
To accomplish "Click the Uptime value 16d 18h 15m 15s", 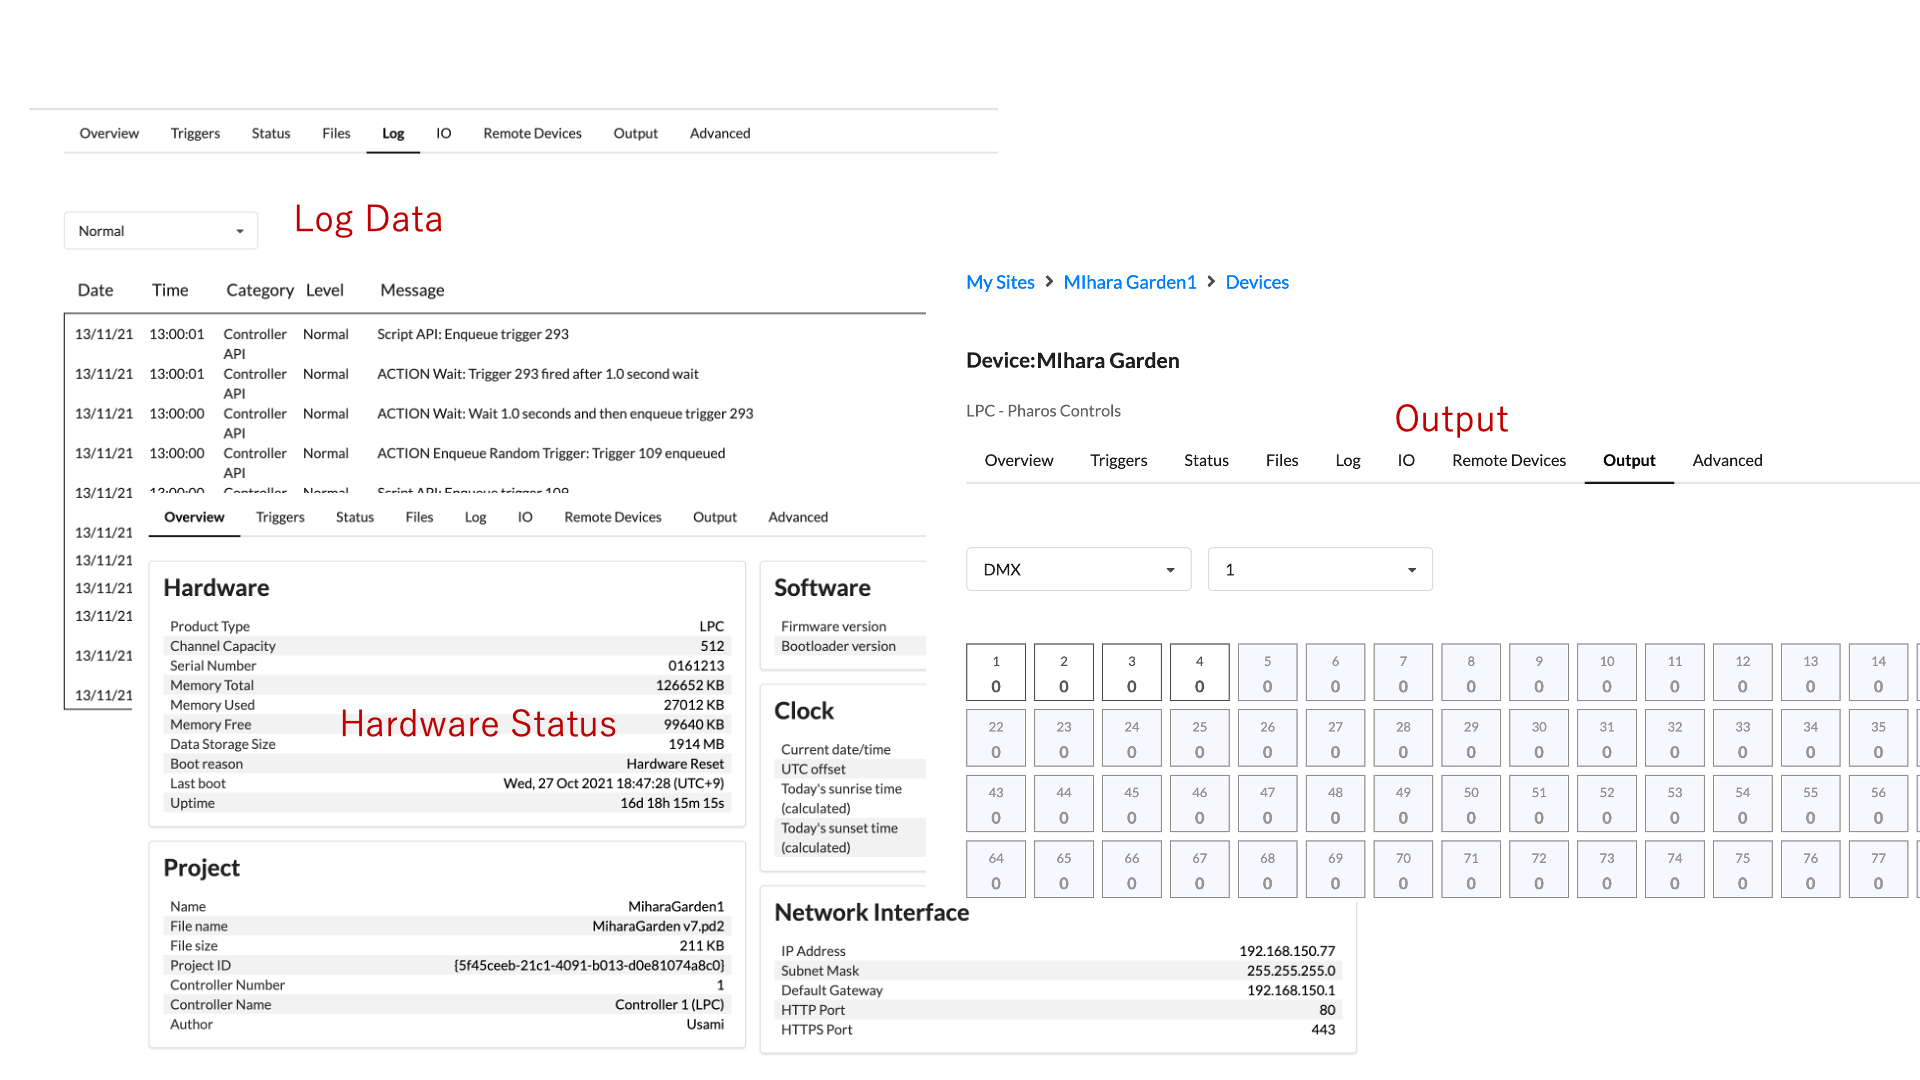I will click(x=672, y=803).
